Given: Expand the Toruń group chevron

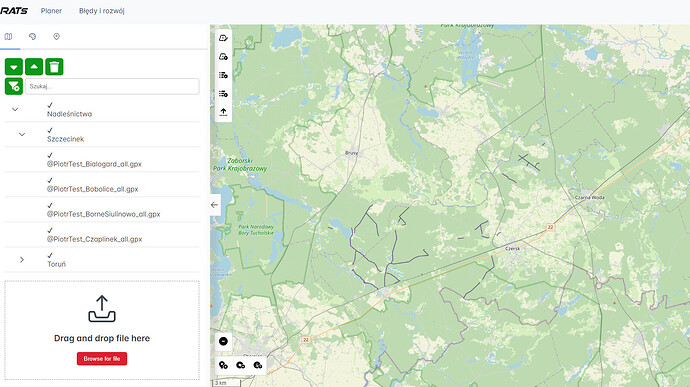Looking at the screenshot, I should (x=22, y=260).
